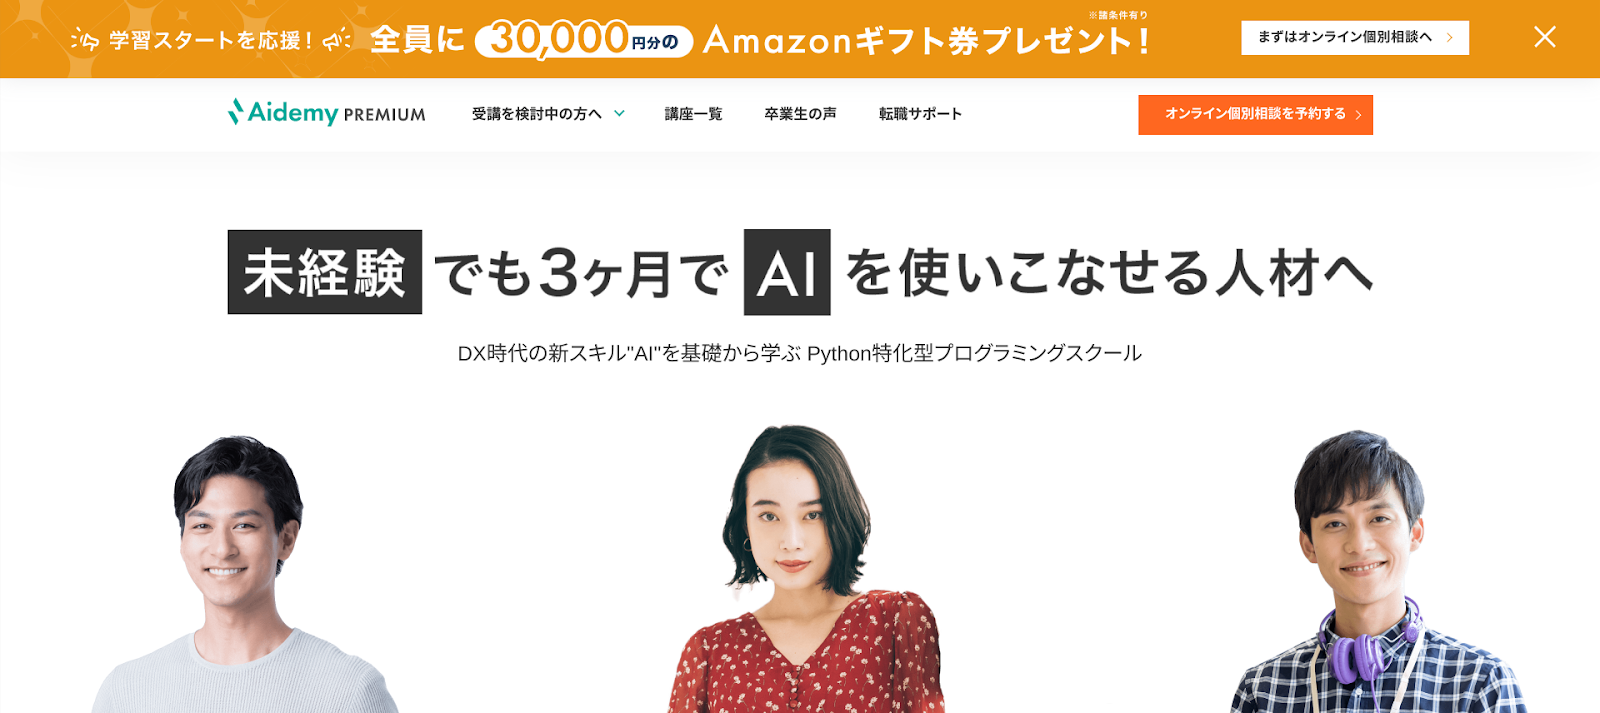1600x713 pixels.
Task: Go to 卒業生の声 page
Action: click(800, 114)
